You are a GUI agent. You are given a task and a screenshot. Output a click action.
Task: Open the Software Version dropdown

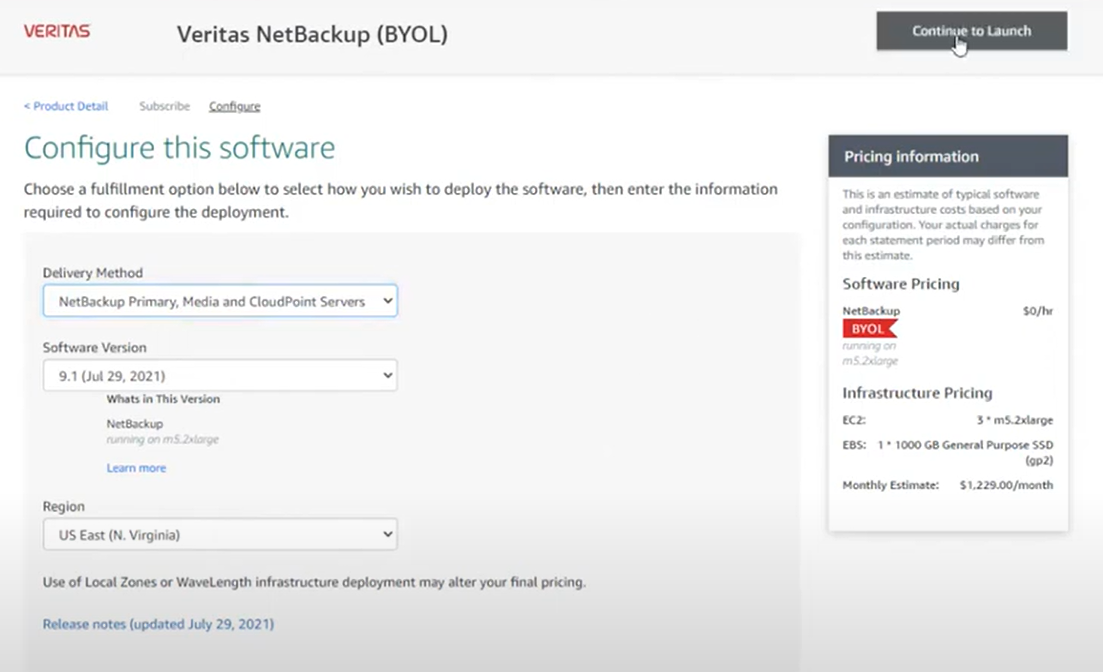(220, 376)
